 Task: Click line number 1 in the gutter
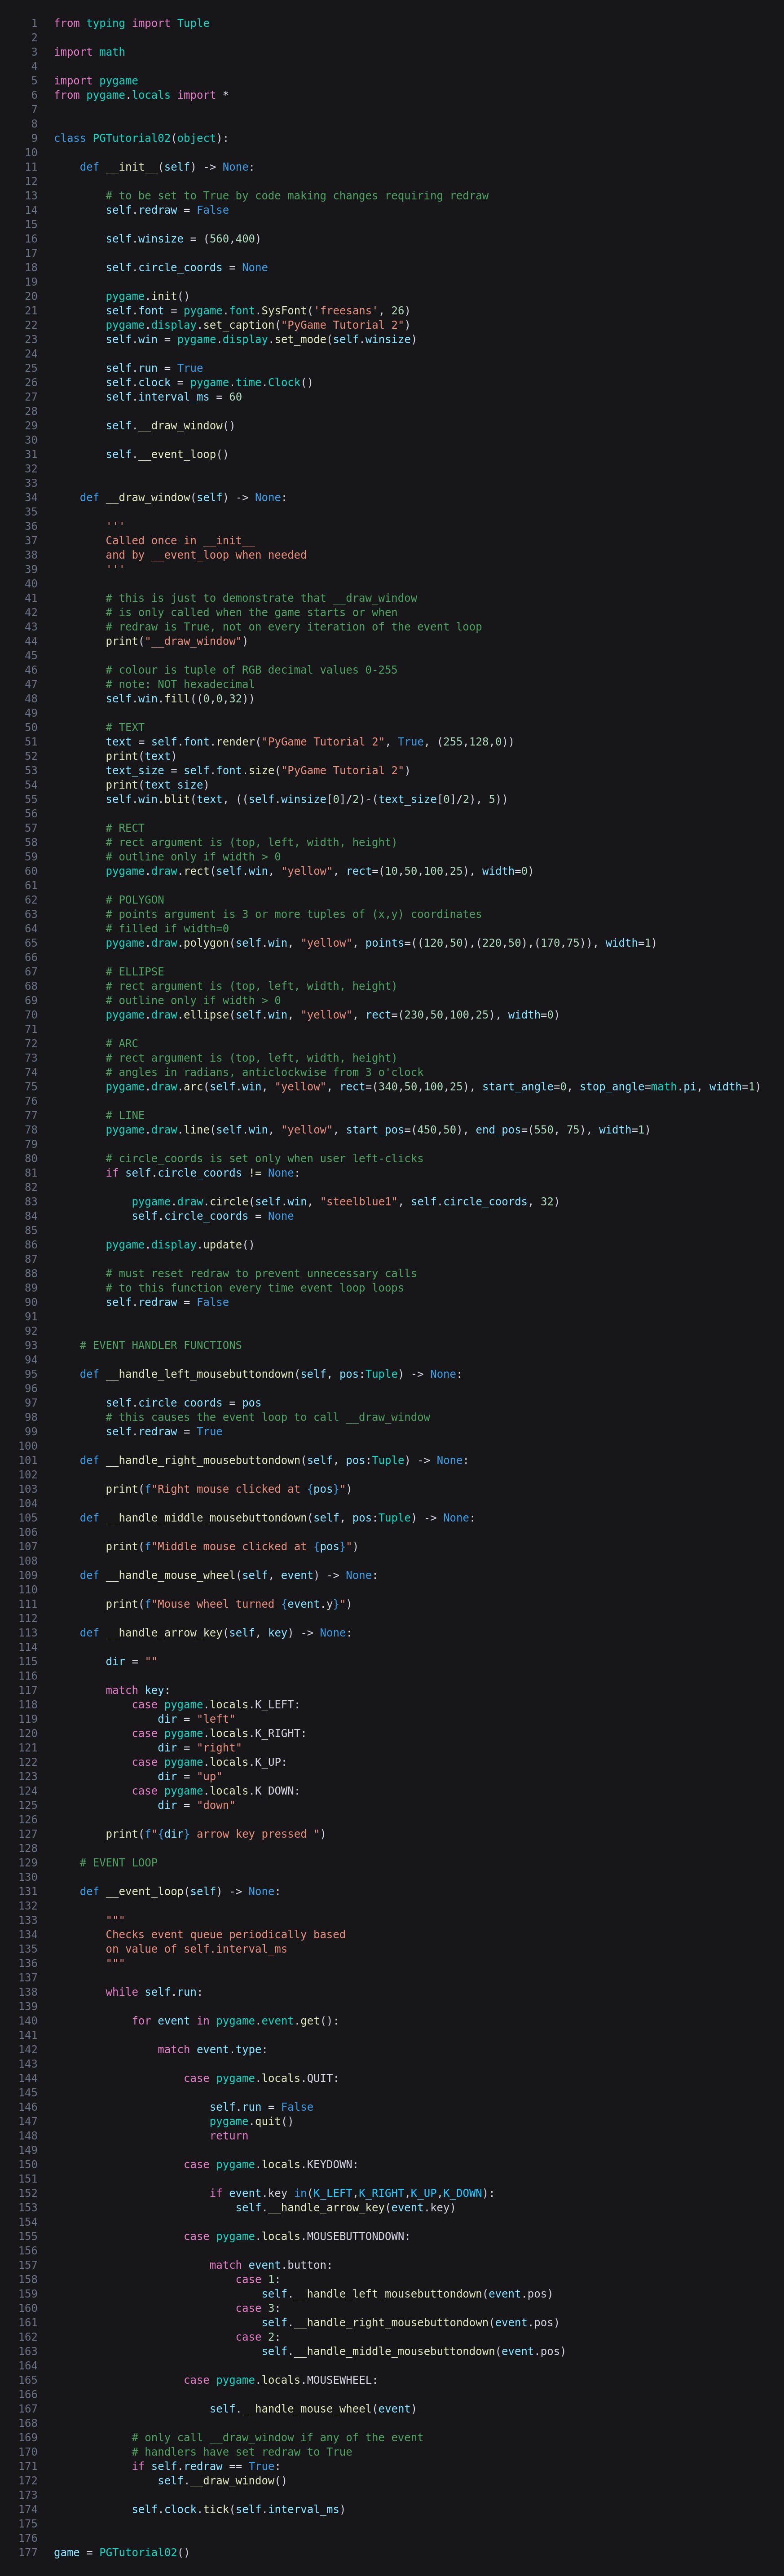click(x=34, y=23)
